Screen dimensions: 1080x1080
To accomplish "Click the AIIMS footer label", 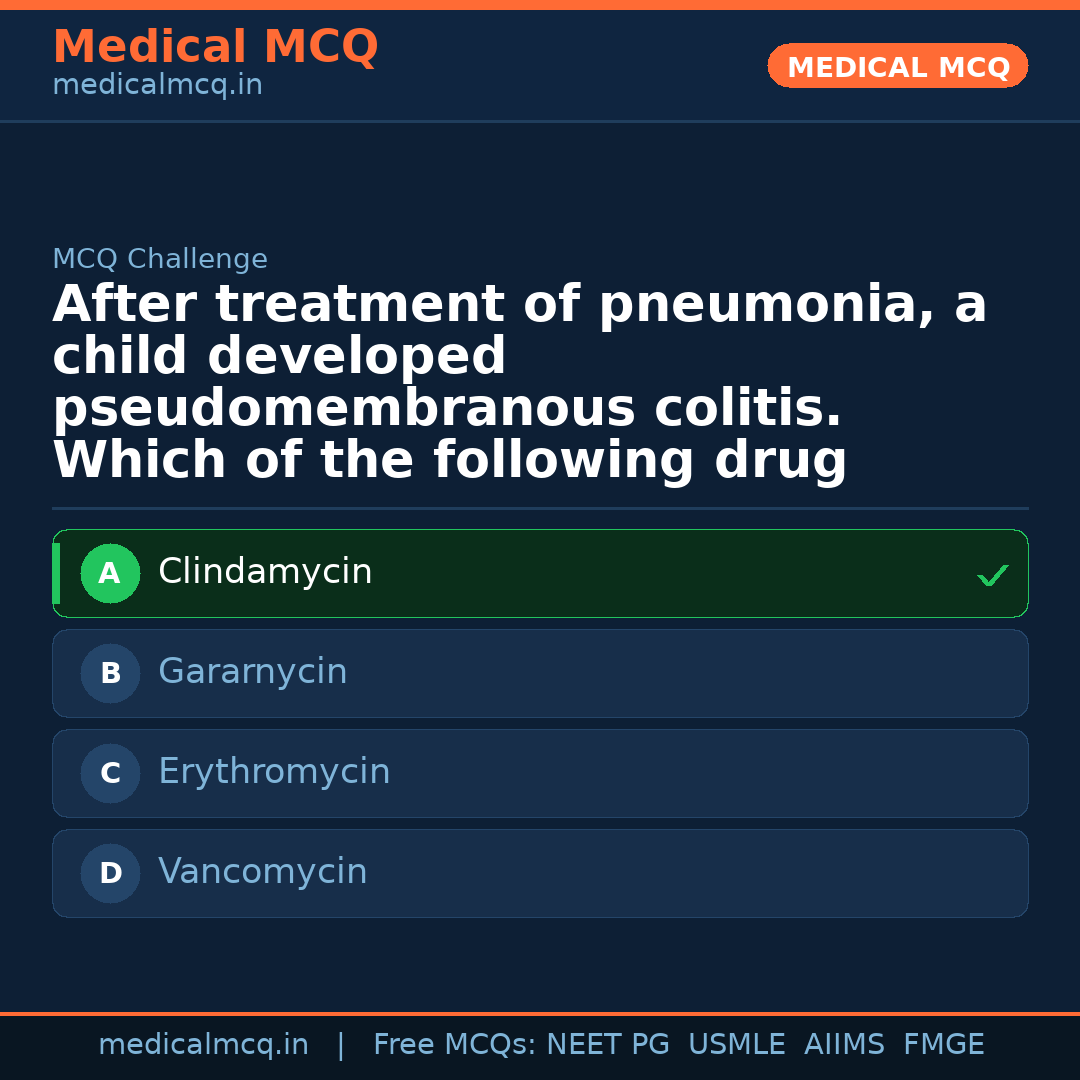I will click(x=844, y=1045).
